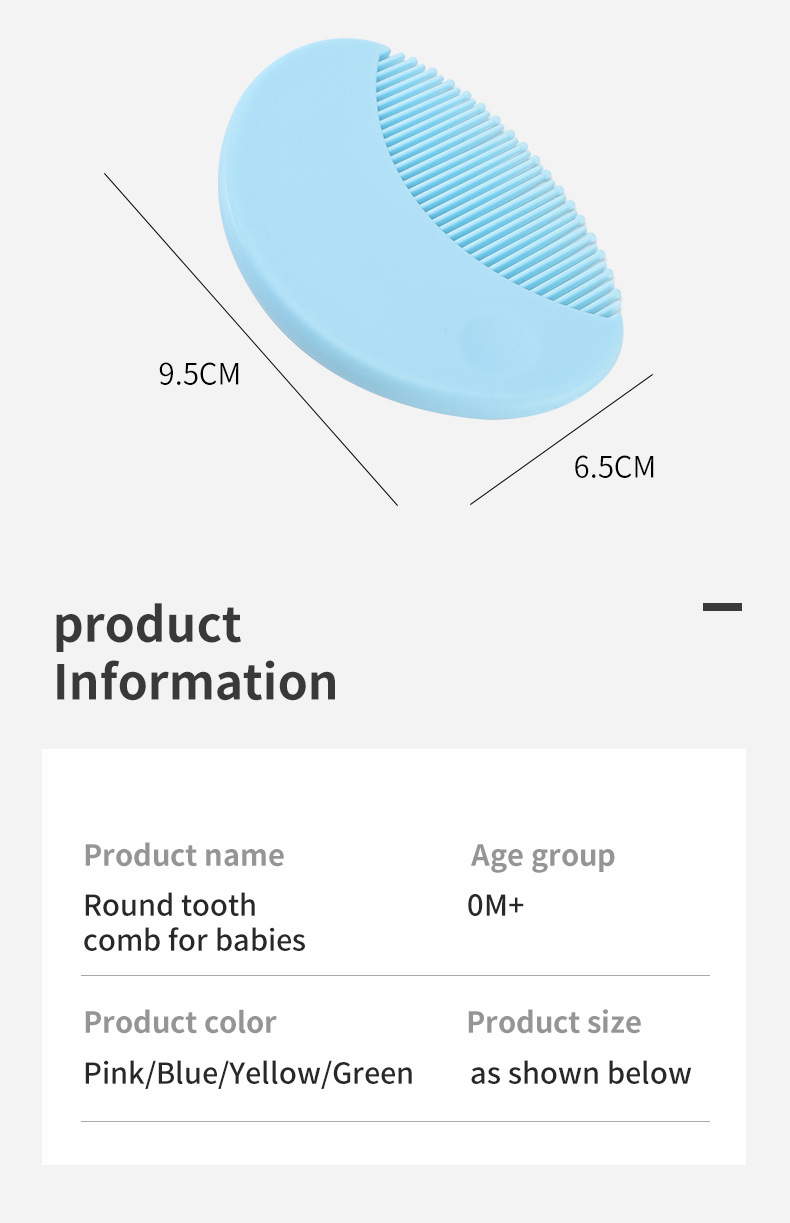The height and width of the screenshot is (1223, 790).
Task: Click the circular indent on the comb
Action: pyautogui.click(x=500, y=338)
